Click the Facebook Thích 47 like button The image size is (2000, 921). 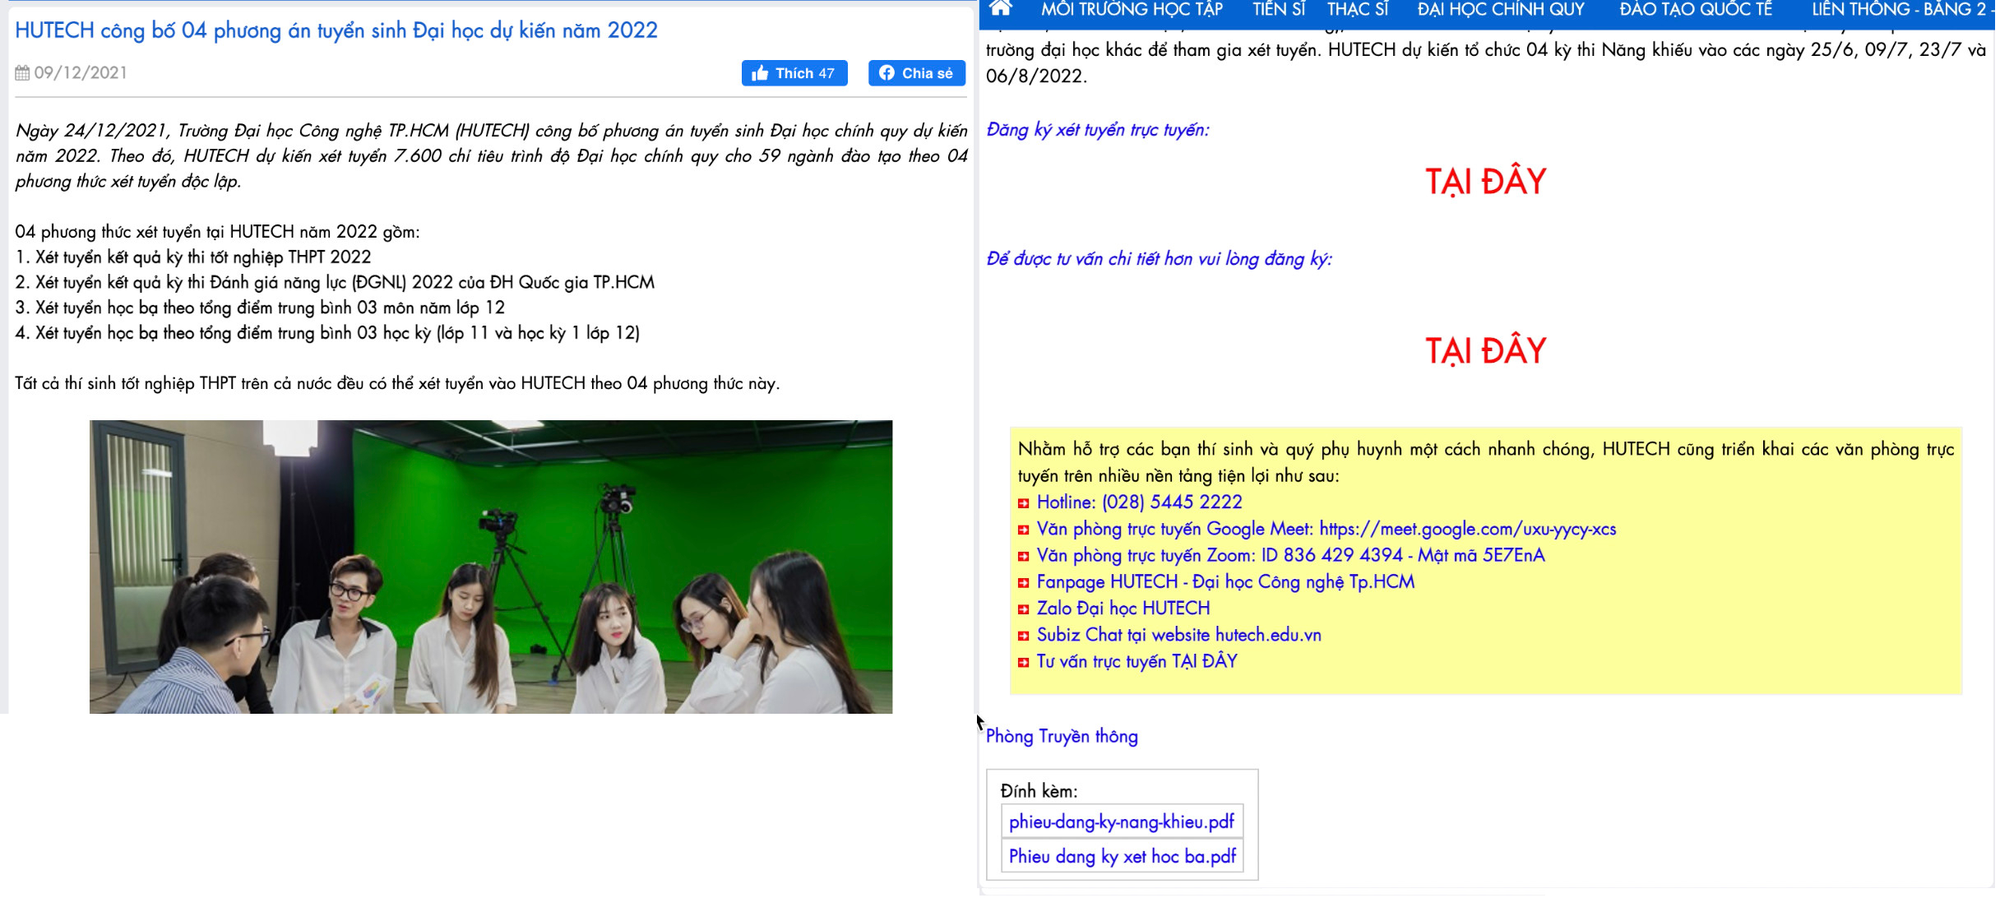click(x=794, y=73)
